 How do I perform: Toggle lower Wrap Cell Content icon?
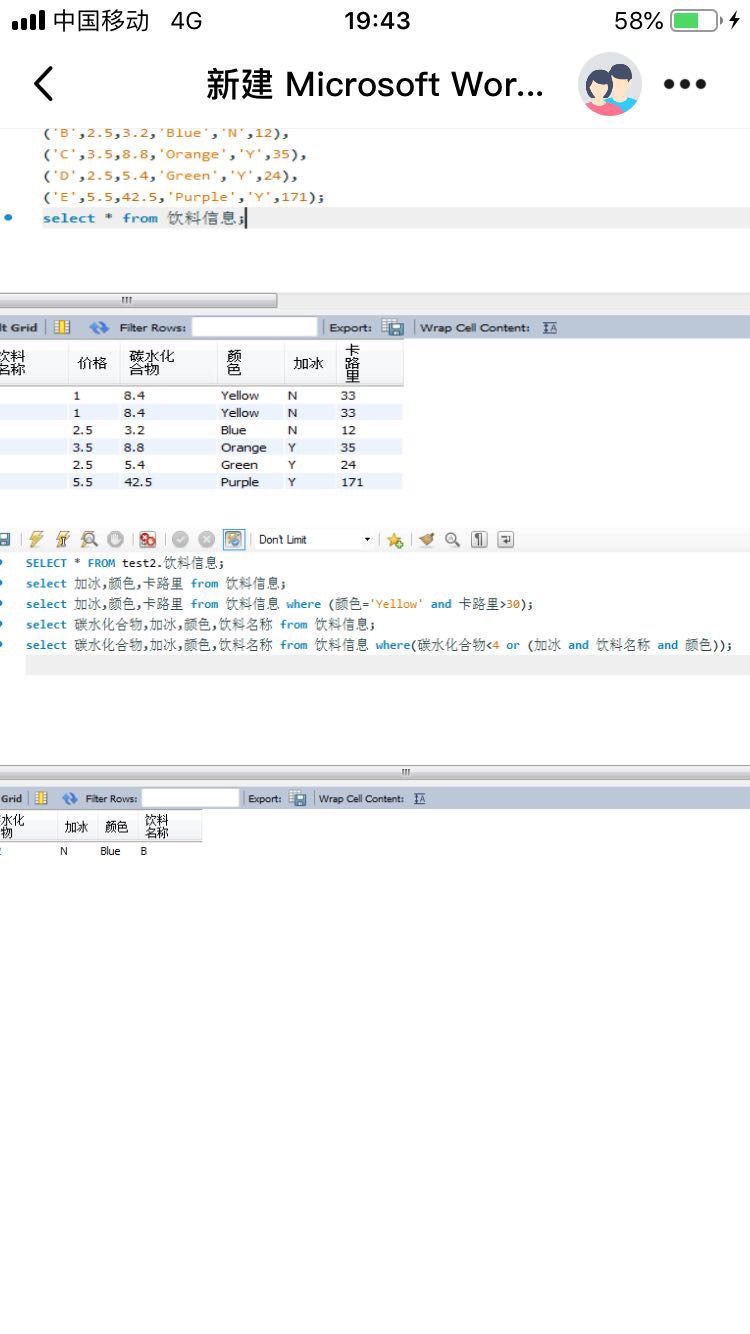pyautogui.click(x=420, y=799)
